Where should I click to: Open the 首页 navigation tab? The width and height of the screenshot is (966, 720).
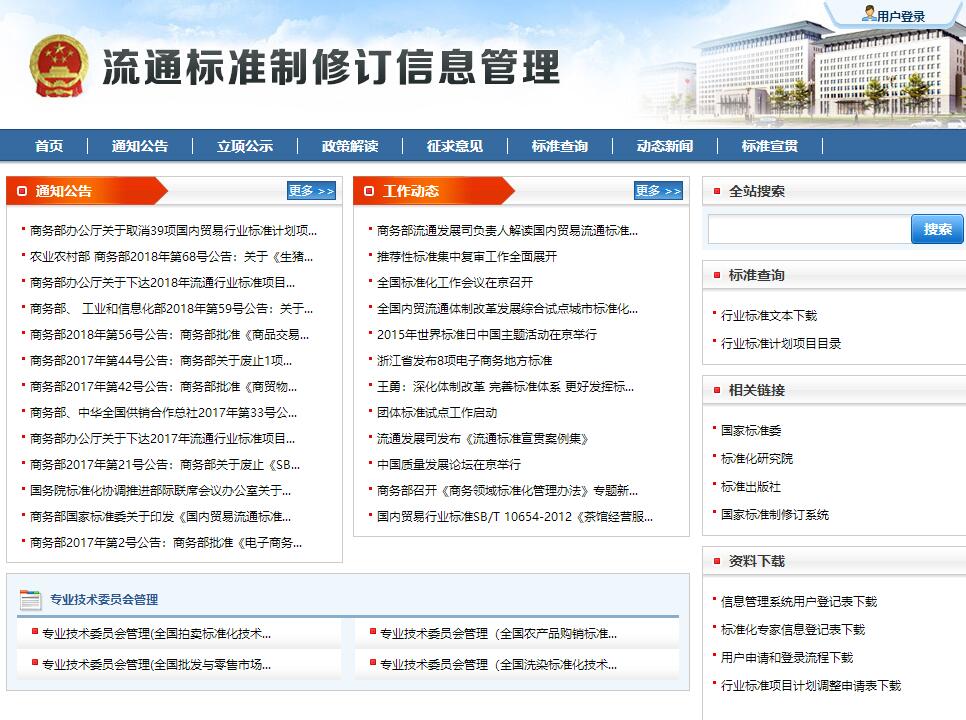click(x=49, y=146)
